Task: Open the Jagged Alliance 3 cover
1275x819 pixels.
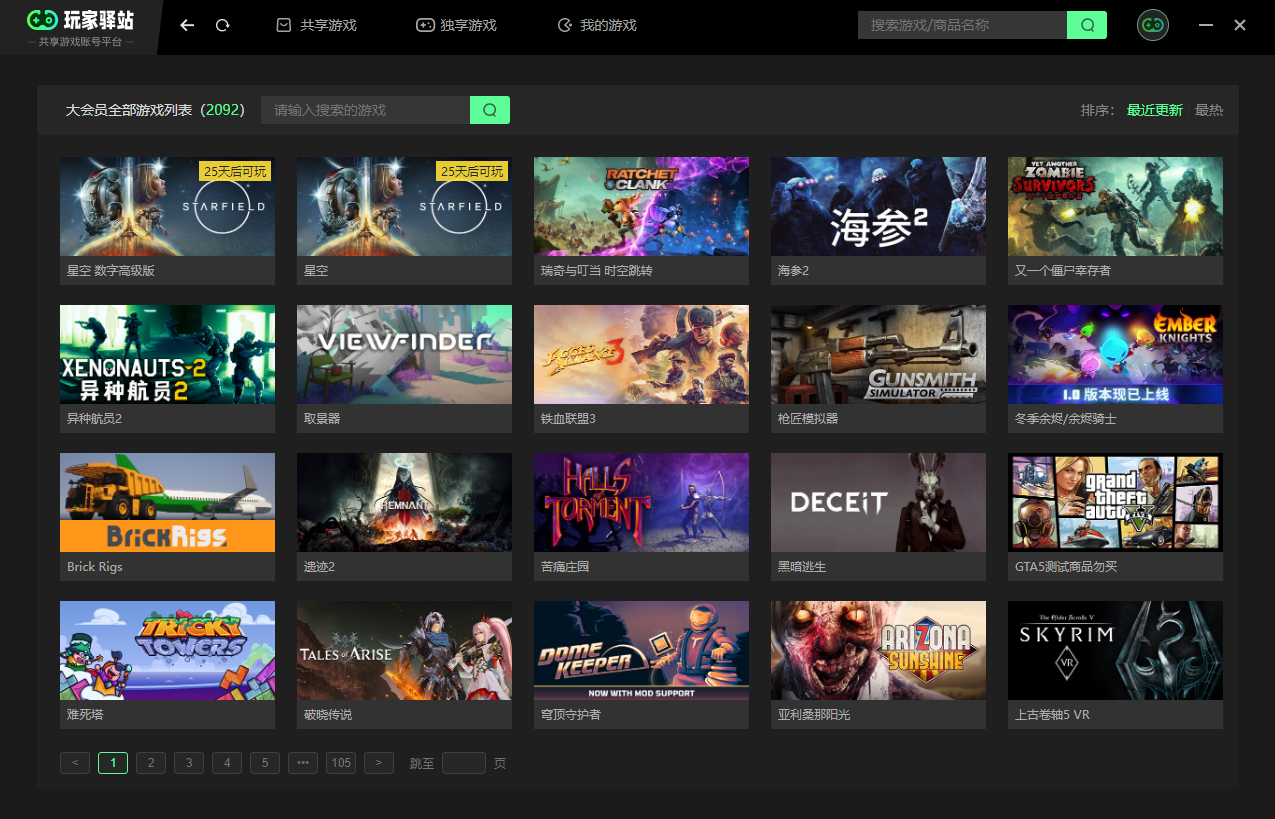Action: 641,354
